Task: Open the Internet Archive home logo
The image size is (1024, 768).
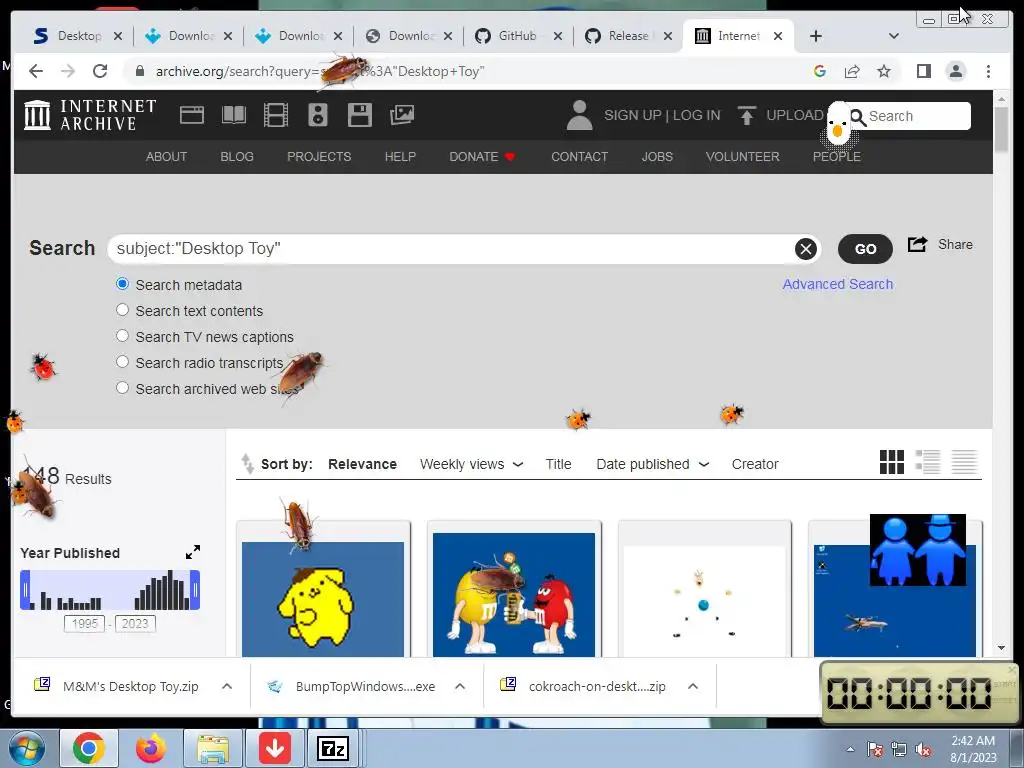Action: click(90, 115)
